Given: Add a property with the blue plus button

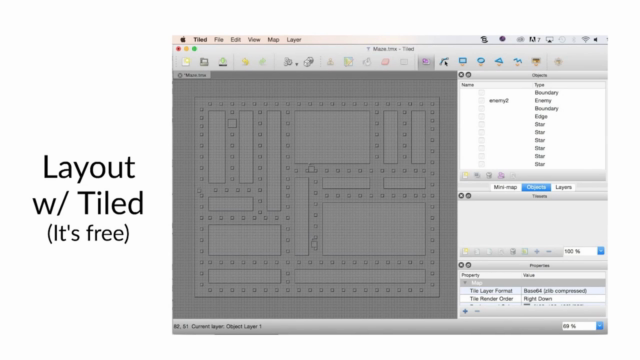Looking at the screenshot, I should point(465,311).
